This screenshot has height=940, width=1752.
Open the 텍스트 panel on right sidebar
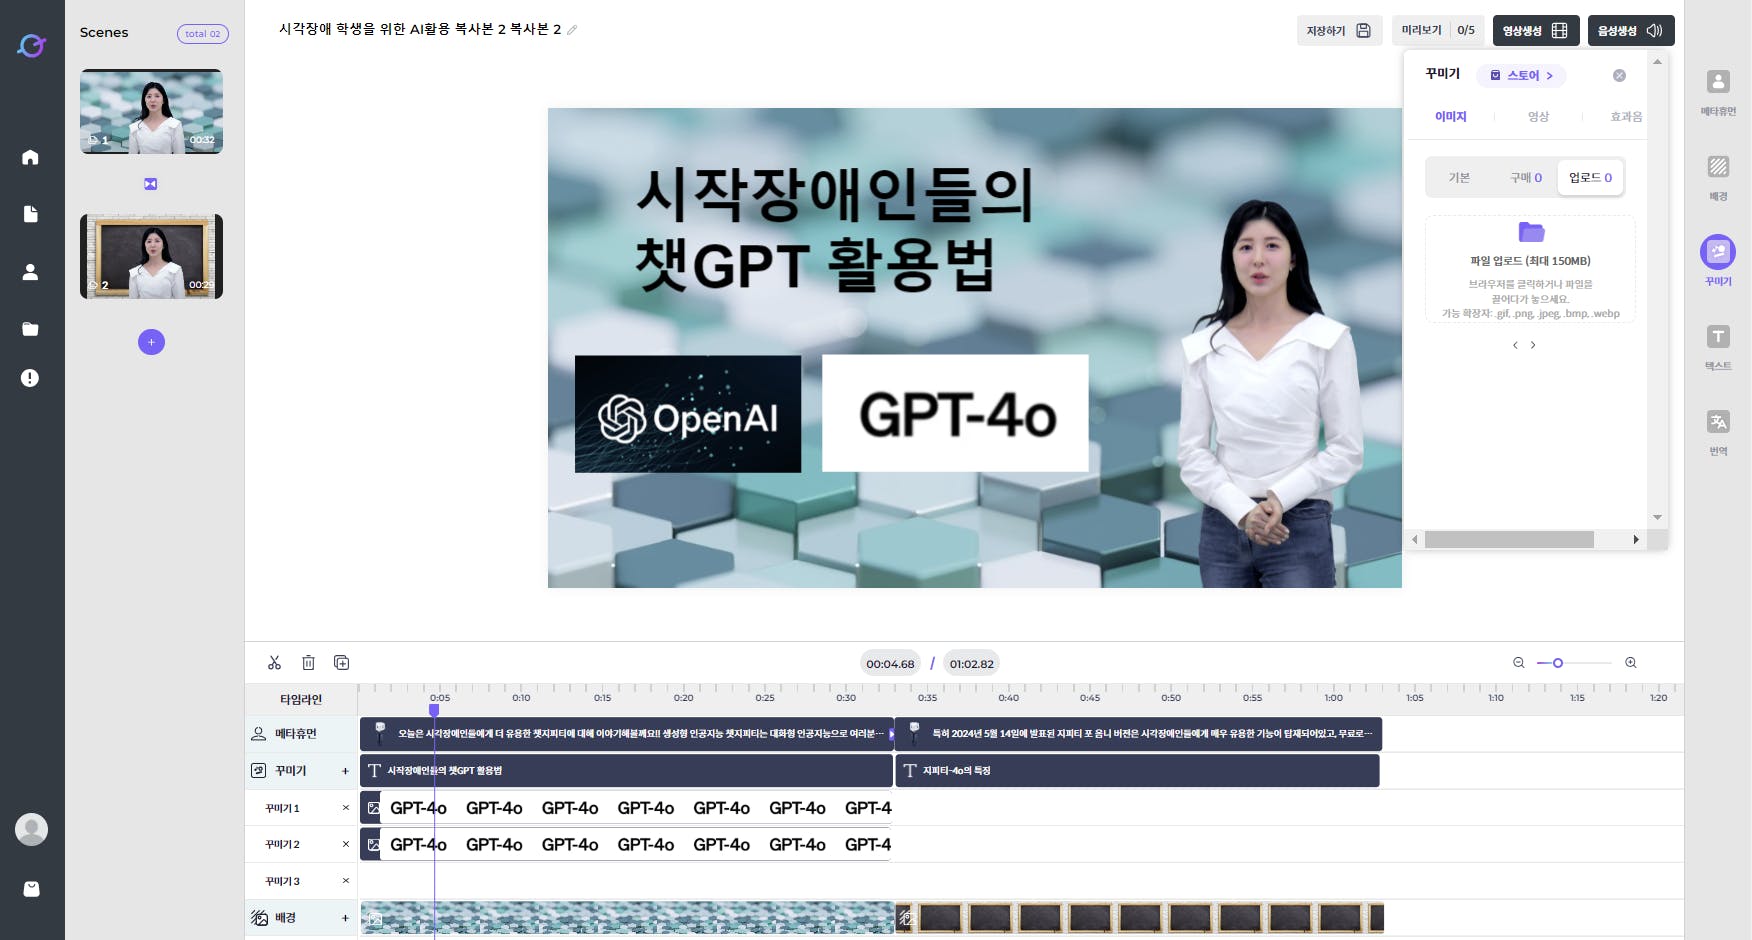coord(1718,346)
